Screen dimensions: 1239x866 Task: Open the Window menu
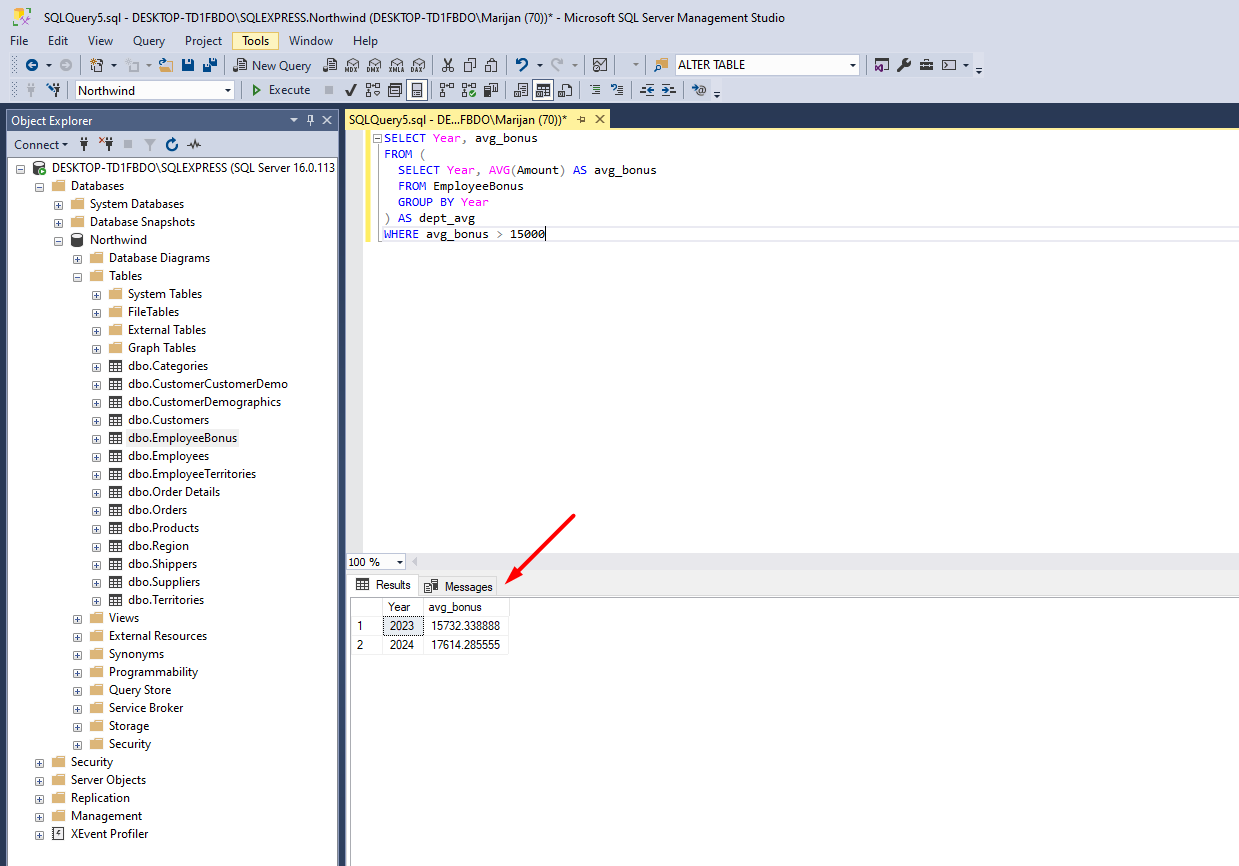click(x=311, y=41)
